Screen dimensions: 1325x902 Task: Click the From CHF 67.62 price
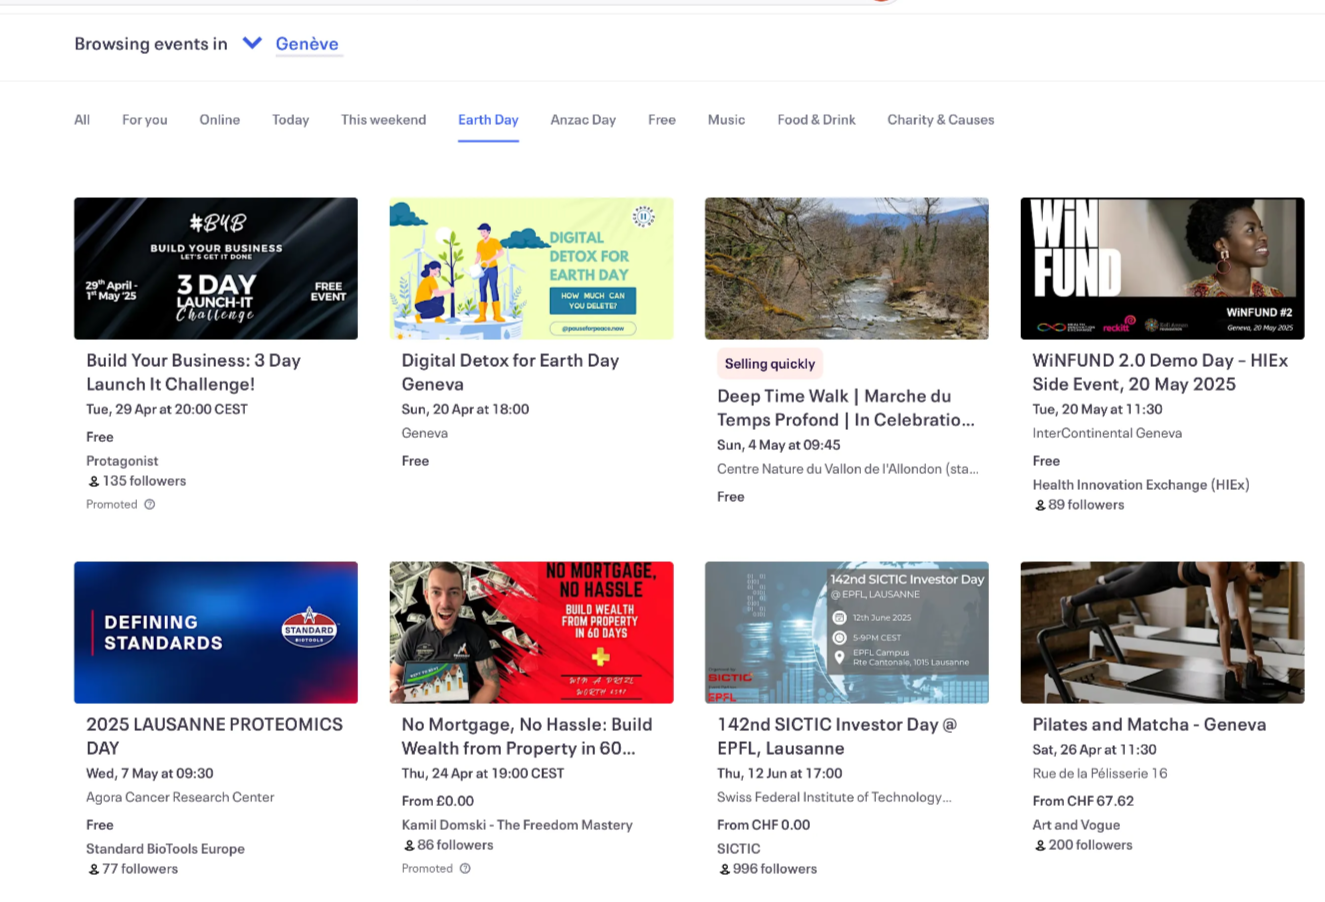coord(1083,801)
